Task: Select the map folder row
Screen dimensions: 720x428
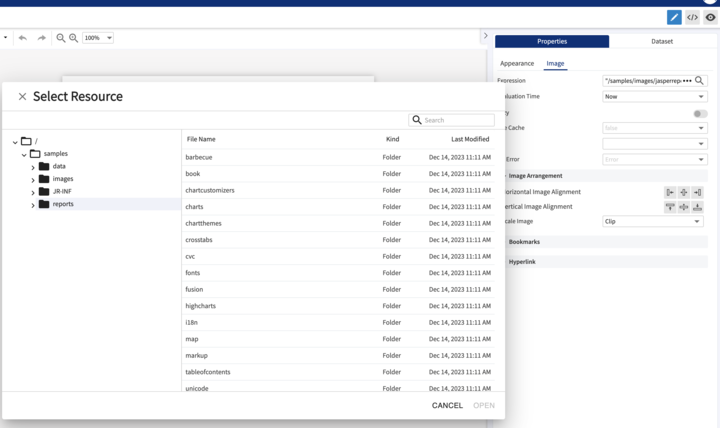Action: point(339,339)
